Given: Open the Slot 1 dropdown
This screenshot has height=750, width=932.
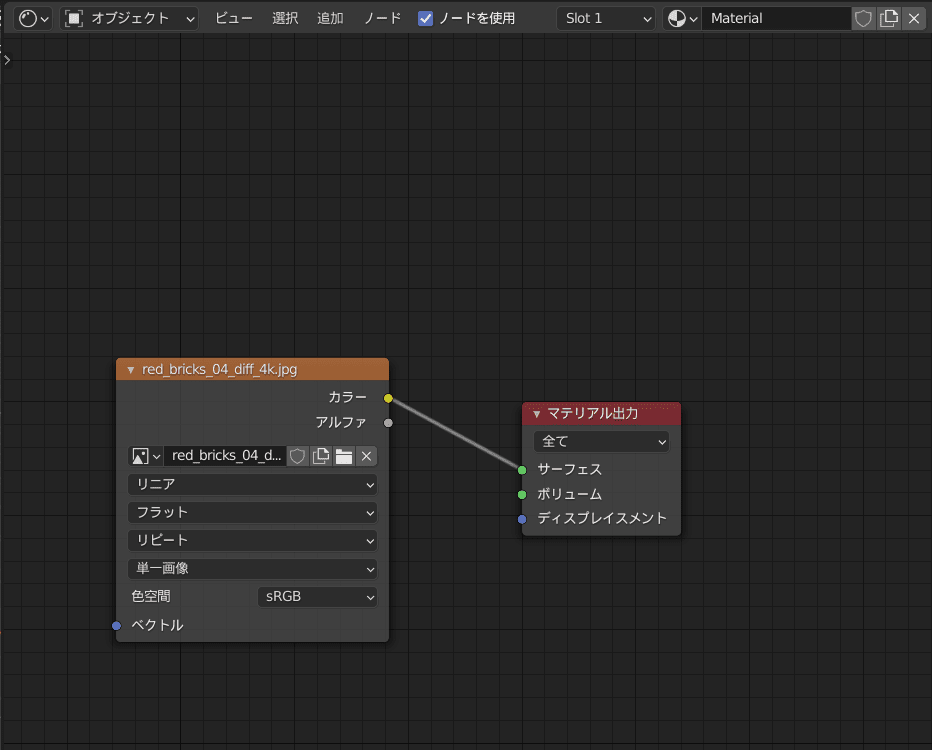Looking at the screenshot, I should 605,18.
